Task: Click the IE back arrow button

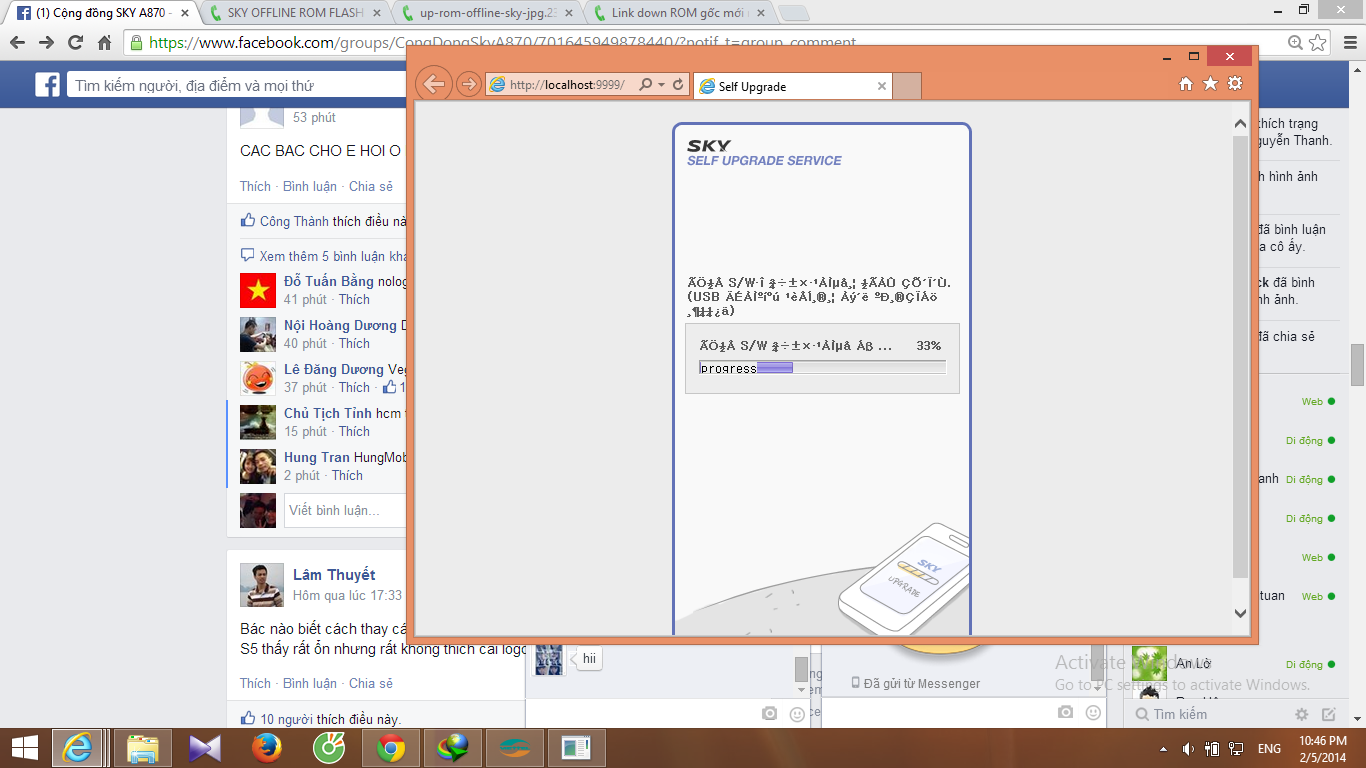Action: pyautogui.click(x=434, y=85)
